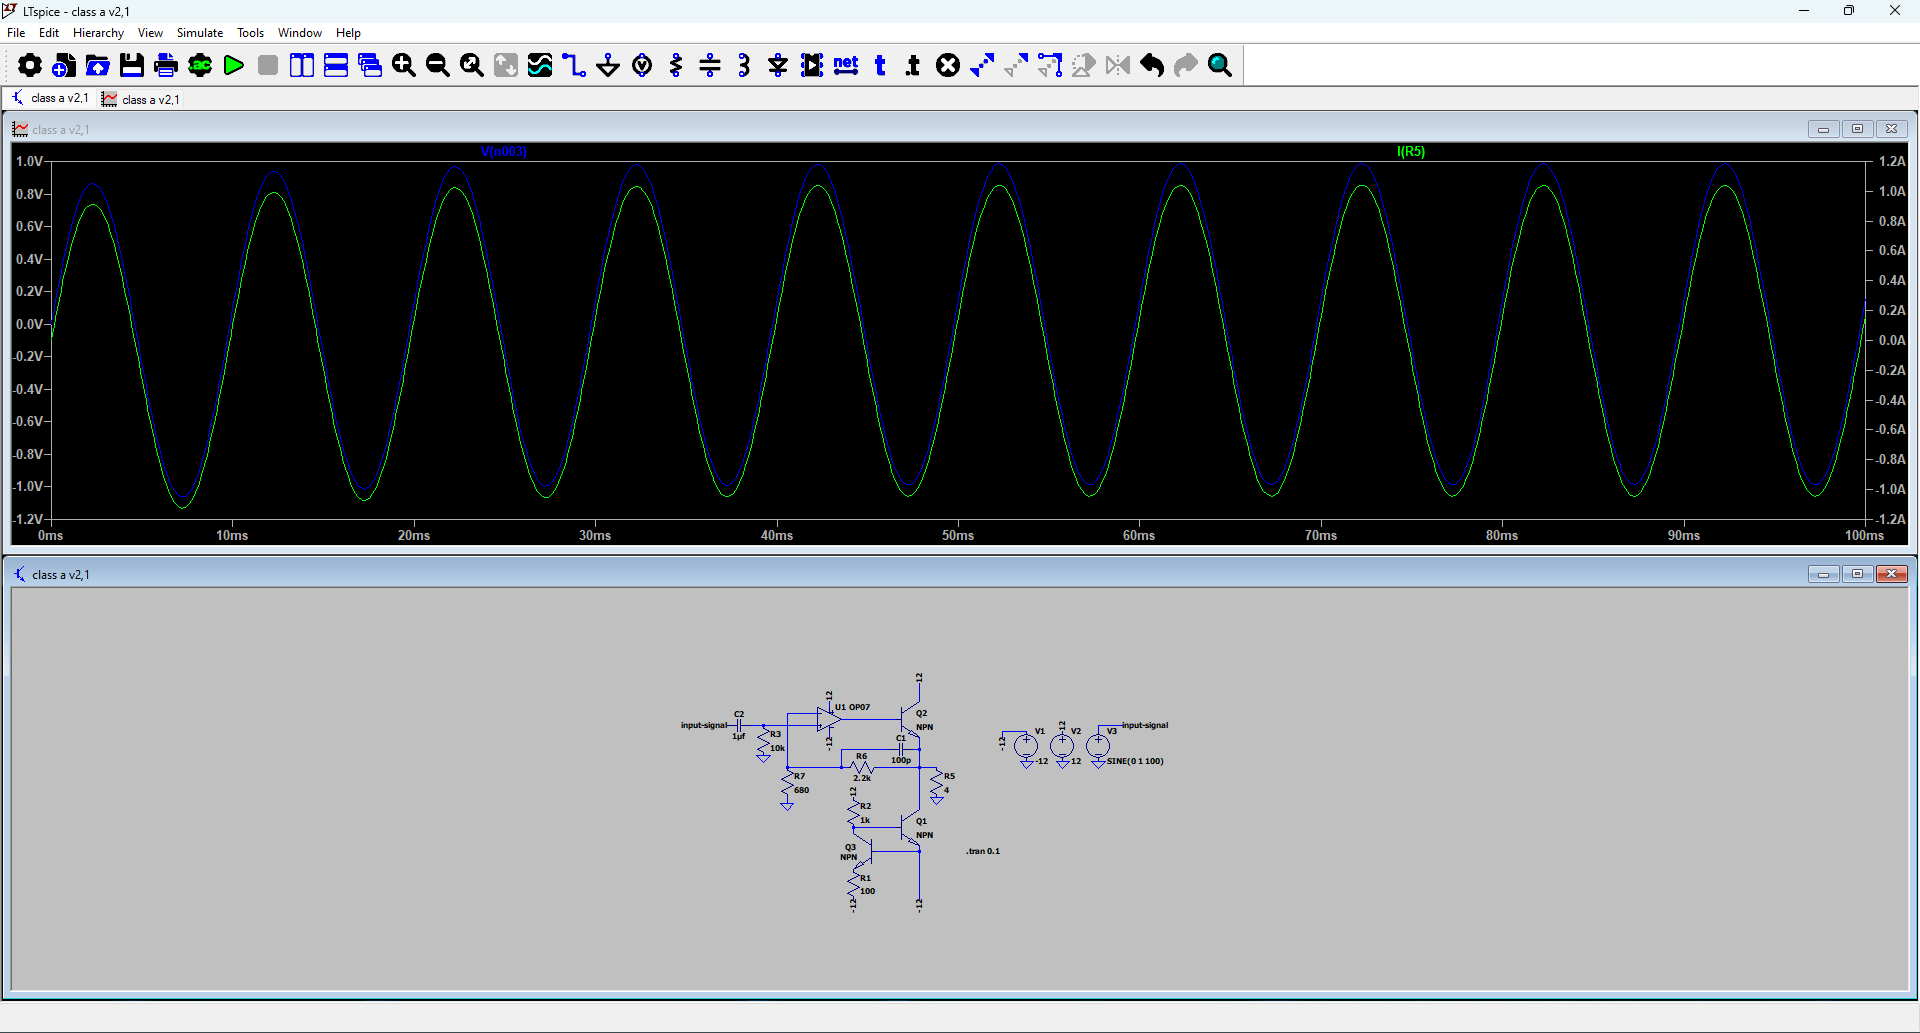Screen dimensions: 1920x1033
Task: Print the current view
Action: click(166, 66)
